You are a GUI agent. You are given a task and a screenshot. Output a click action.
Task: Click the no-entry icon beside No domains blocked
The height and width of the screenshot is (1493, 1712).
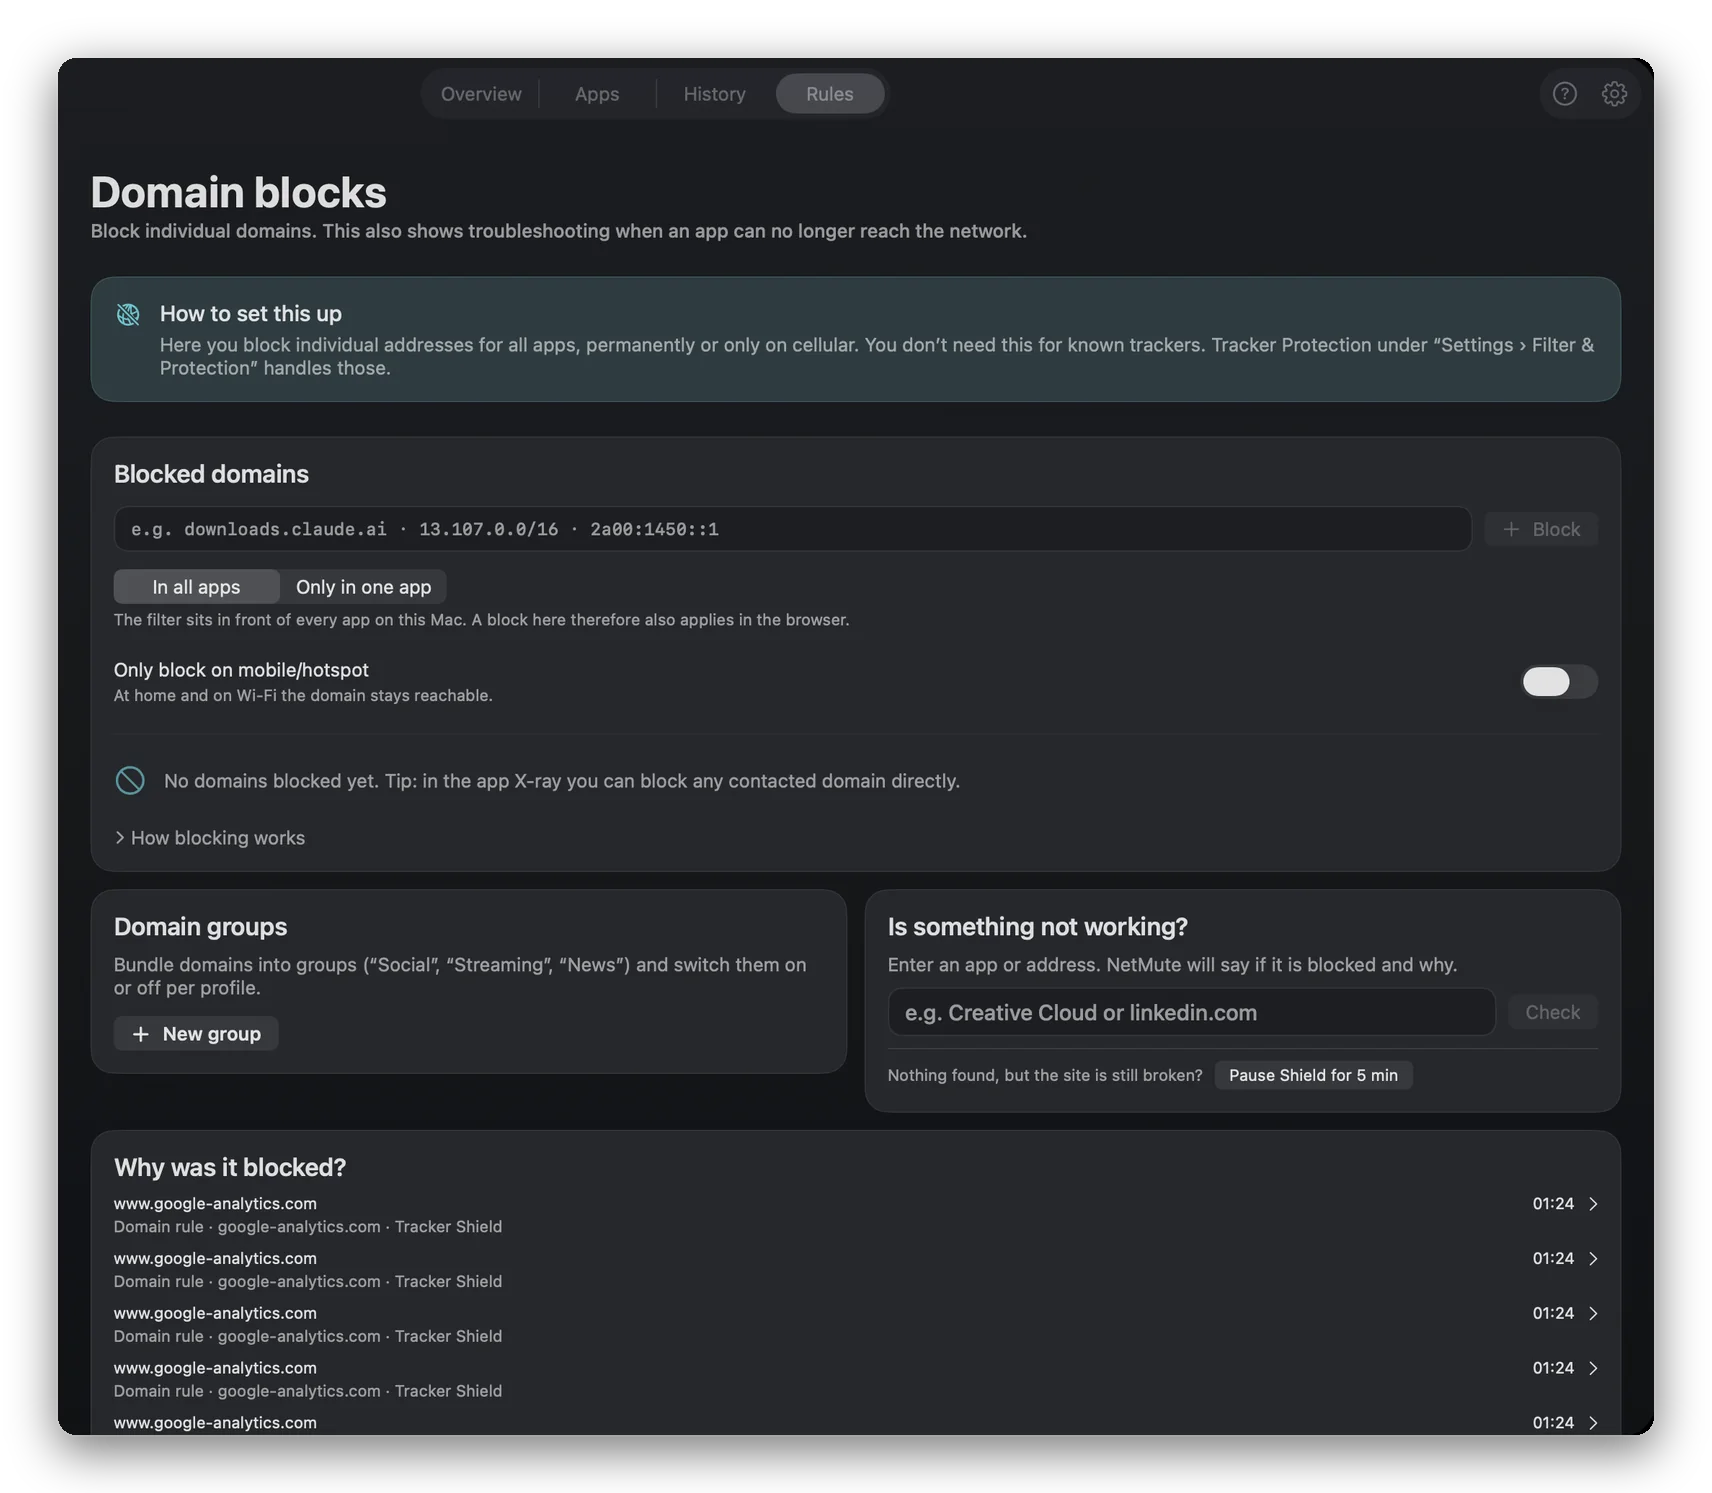[130, 781]
